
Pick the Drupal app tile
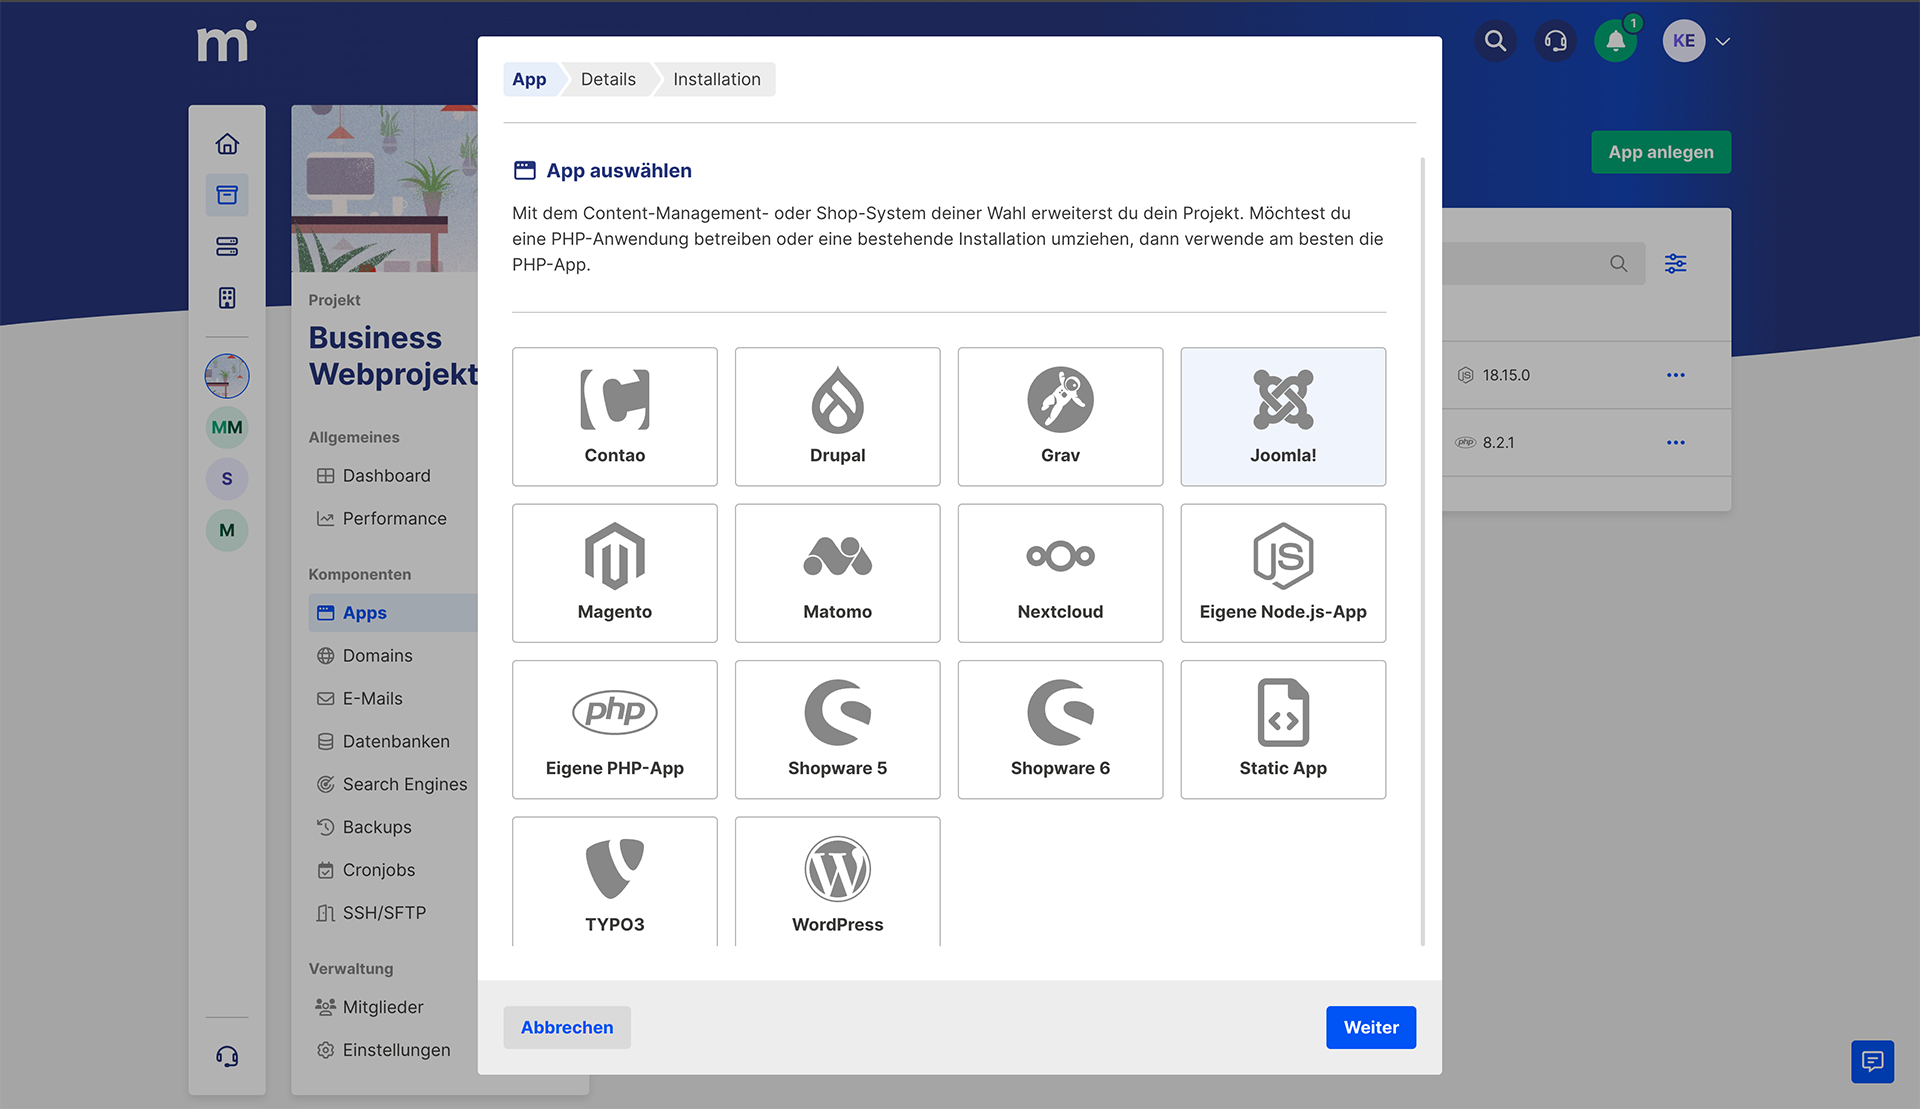[837, 416]
